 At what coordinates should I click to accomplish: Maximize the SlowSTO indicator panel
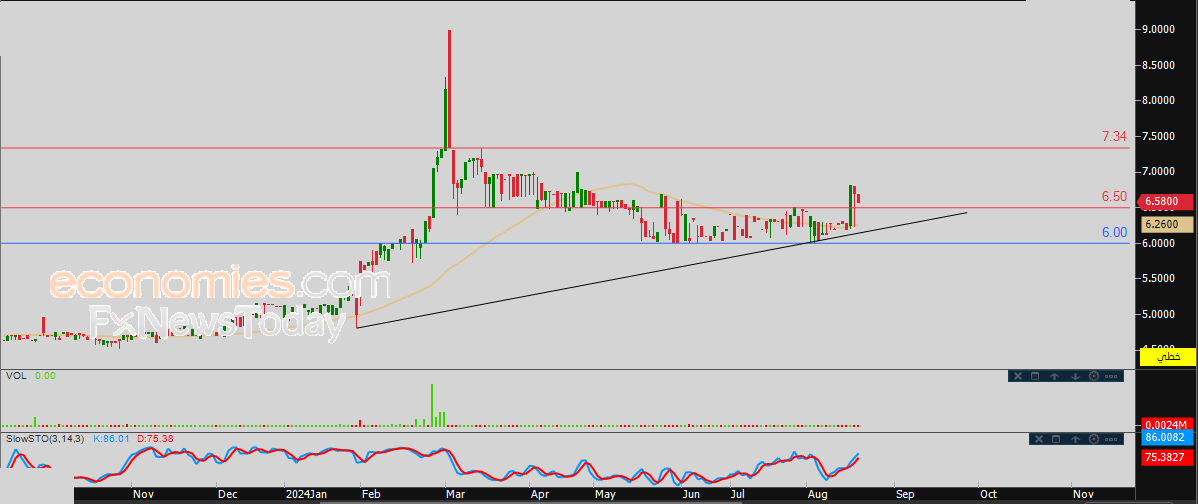tap(1056, 438)
